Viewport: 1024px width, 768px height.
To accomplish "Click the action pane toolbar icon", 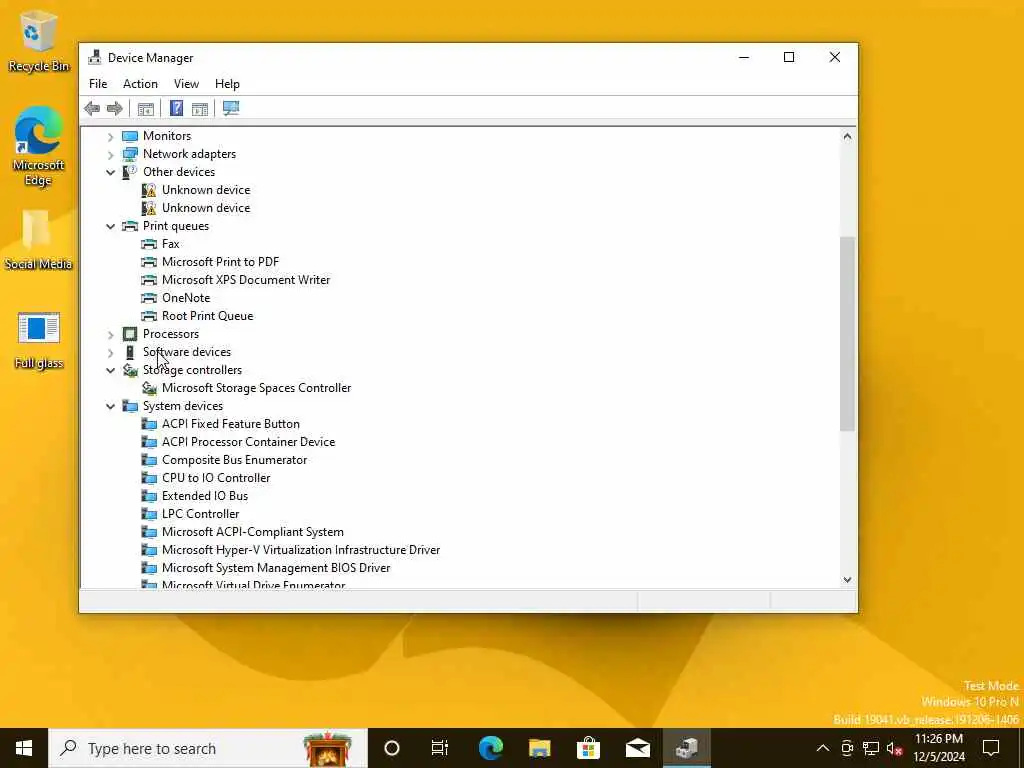I will [x=200, y=108].
